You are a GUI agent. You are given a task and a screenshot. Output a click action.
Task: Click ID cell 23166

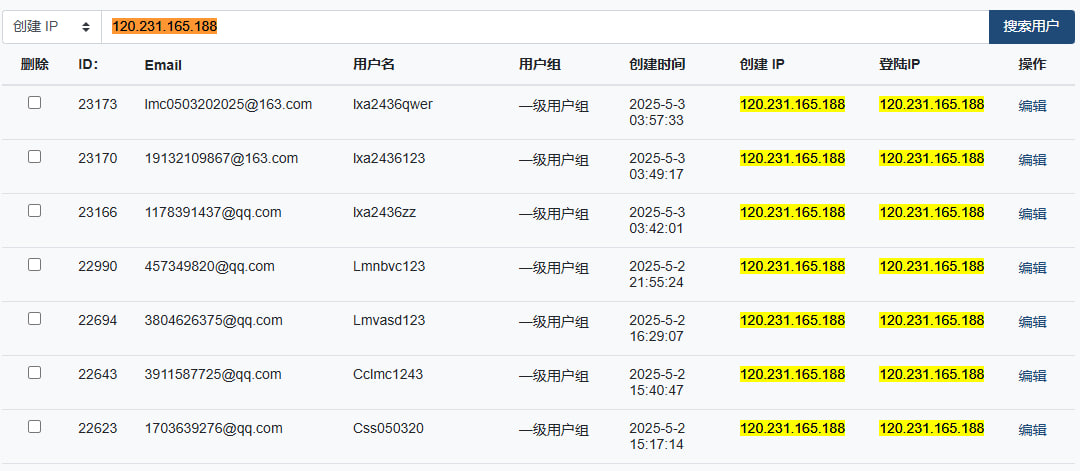[98, 212]
